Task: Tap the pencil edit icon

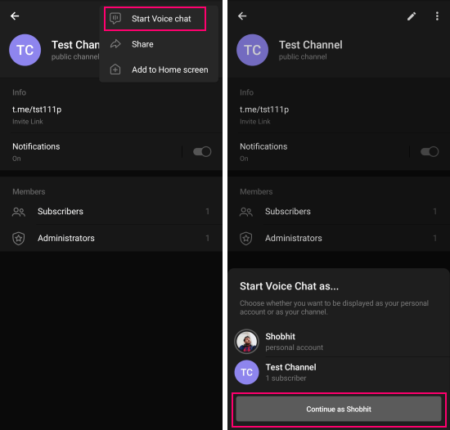Action: pos(412,16)
